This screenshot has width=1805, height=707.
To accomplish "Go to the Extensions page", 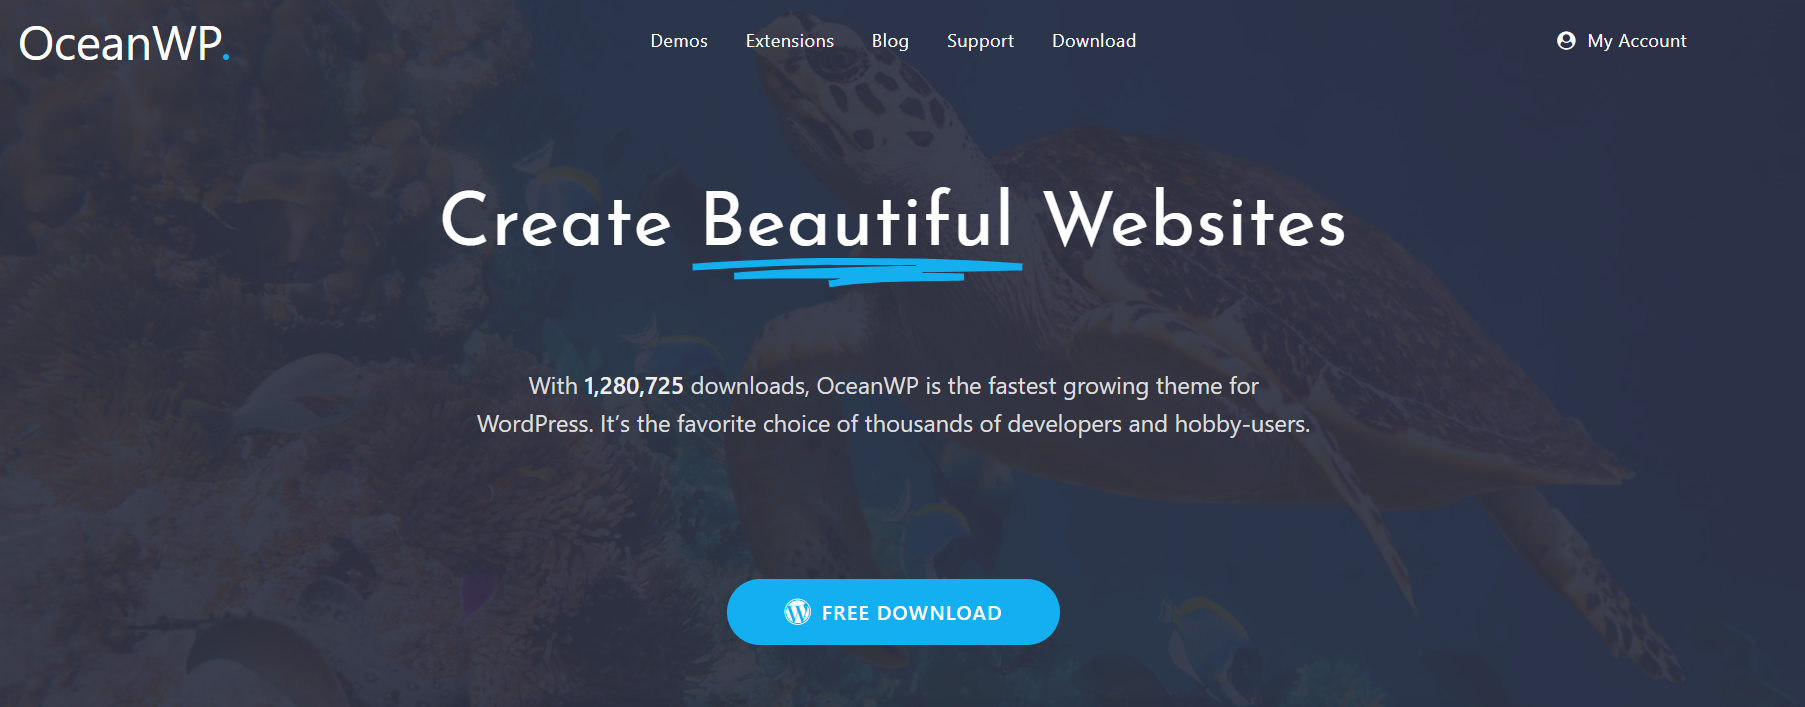I will (790, 41).
